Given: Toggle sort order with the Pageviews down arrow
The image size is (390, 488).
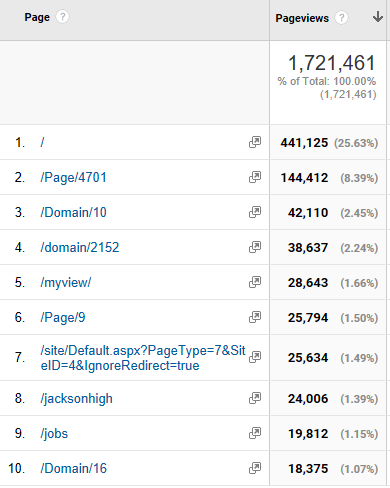Looking at the screenshot, I should click(378, 17).
